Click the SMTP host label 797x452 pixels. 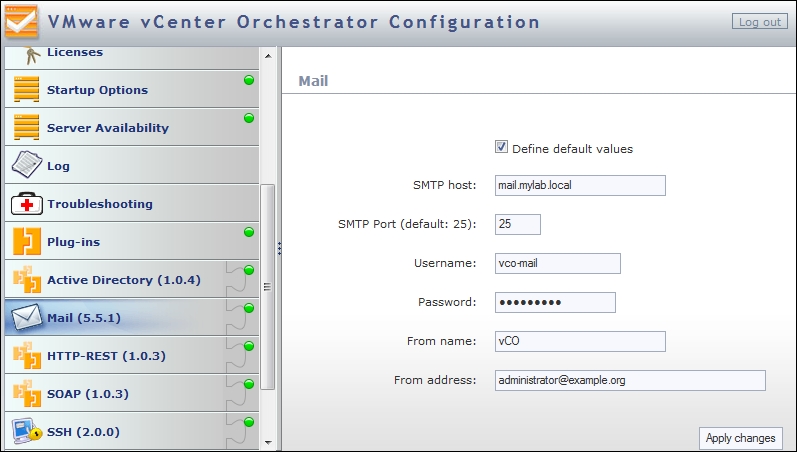click(444, 185)
